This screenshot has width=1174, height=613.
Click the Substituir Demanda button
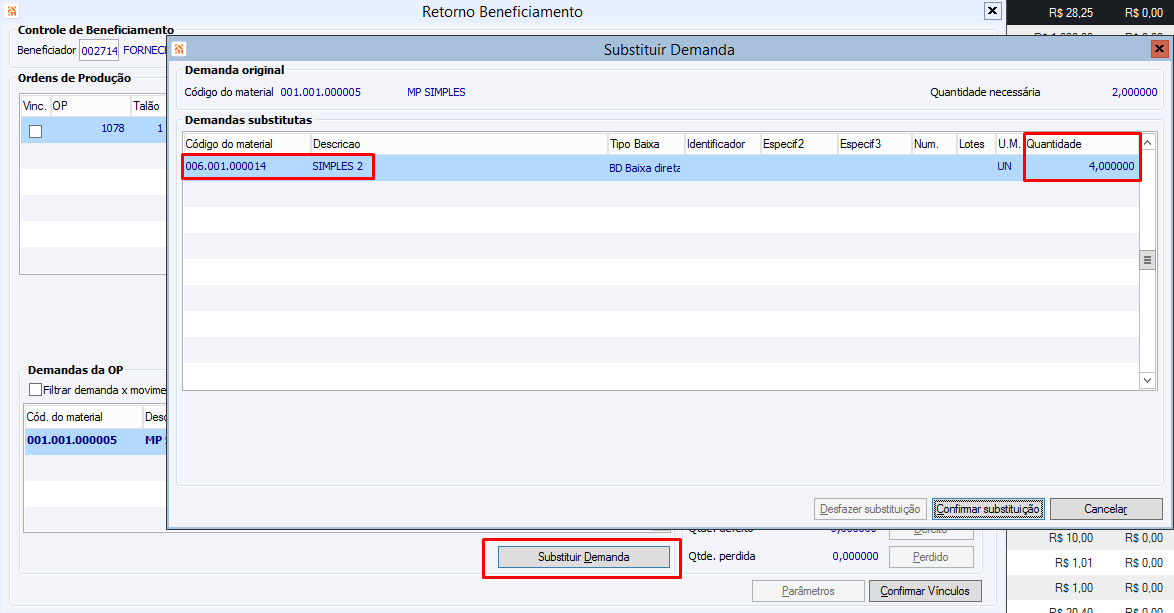coord(583,557)
